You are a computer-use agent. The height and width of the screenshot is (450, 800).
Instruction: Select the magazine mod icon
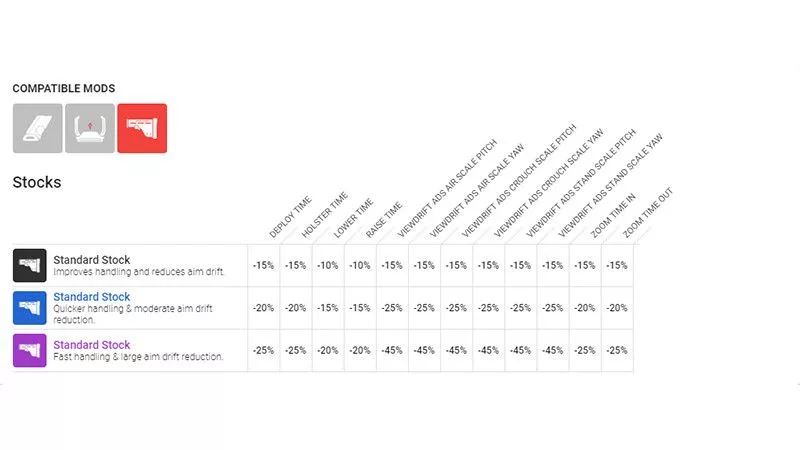[37, 129]
